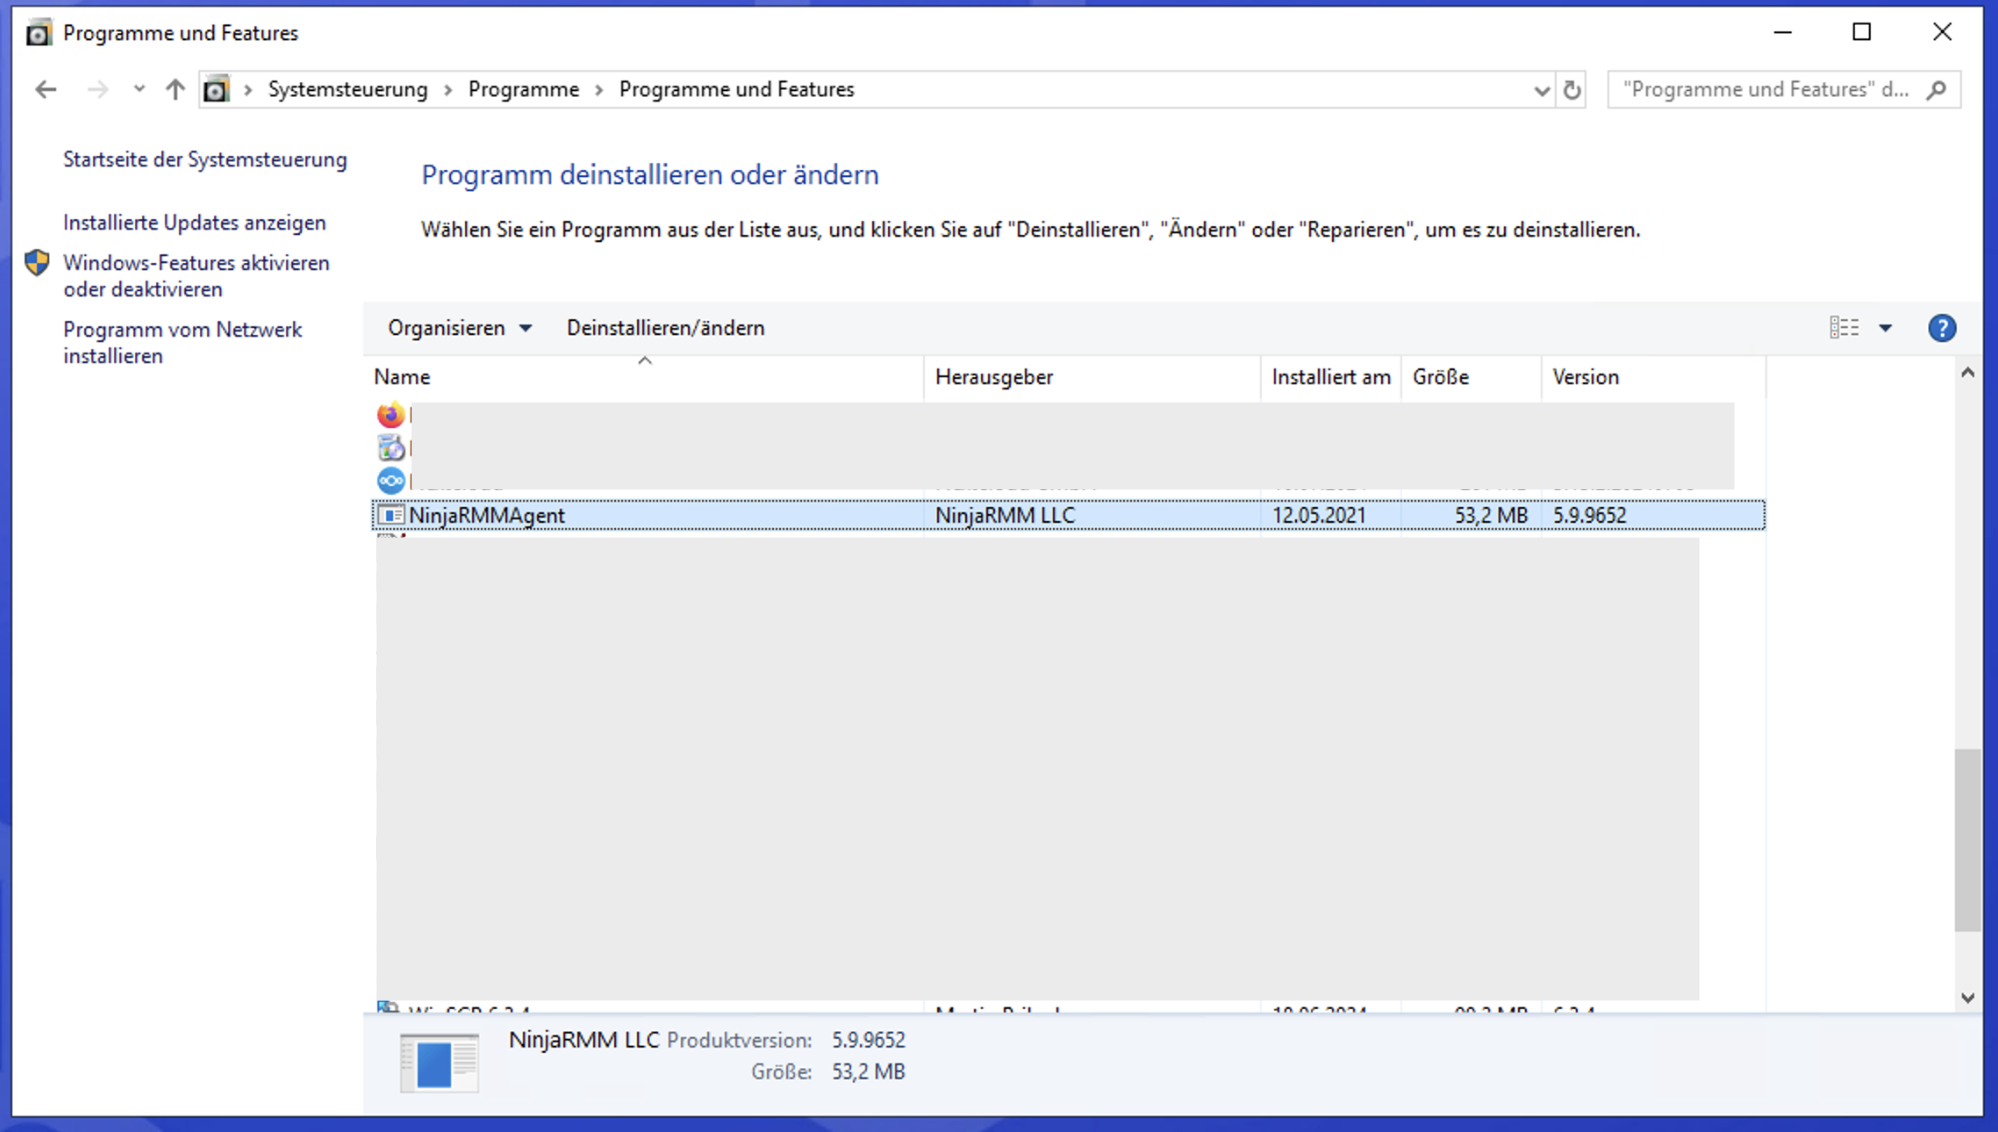
Task: Click the 5.9.9652 version cell in the row
Action: point(1589,515)
